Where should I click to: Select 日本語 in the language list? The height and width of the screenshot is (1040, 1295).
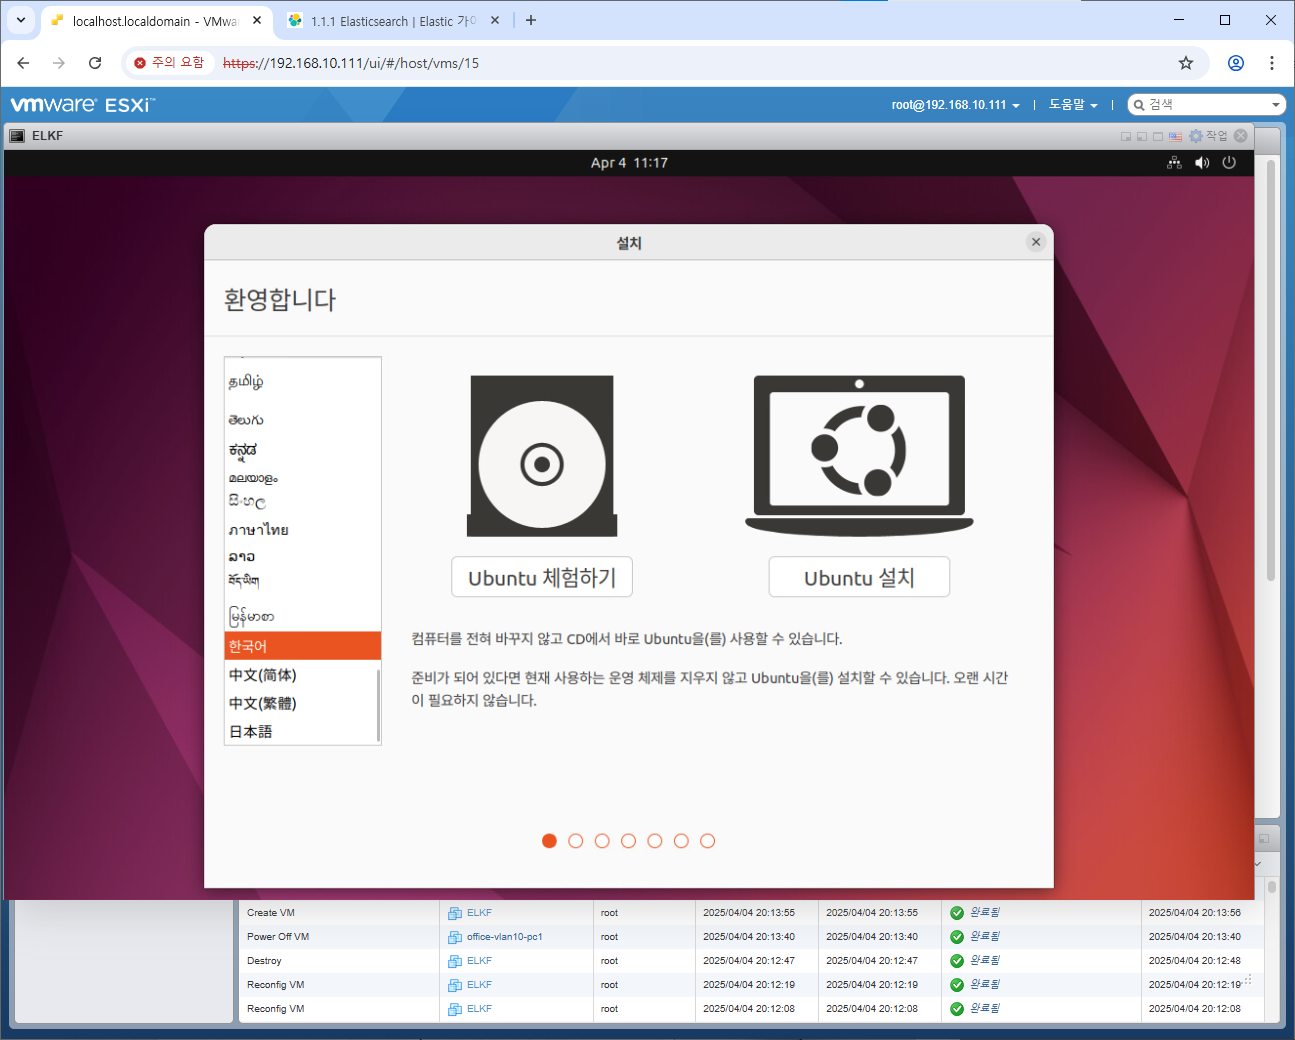[x=301, y=731]
